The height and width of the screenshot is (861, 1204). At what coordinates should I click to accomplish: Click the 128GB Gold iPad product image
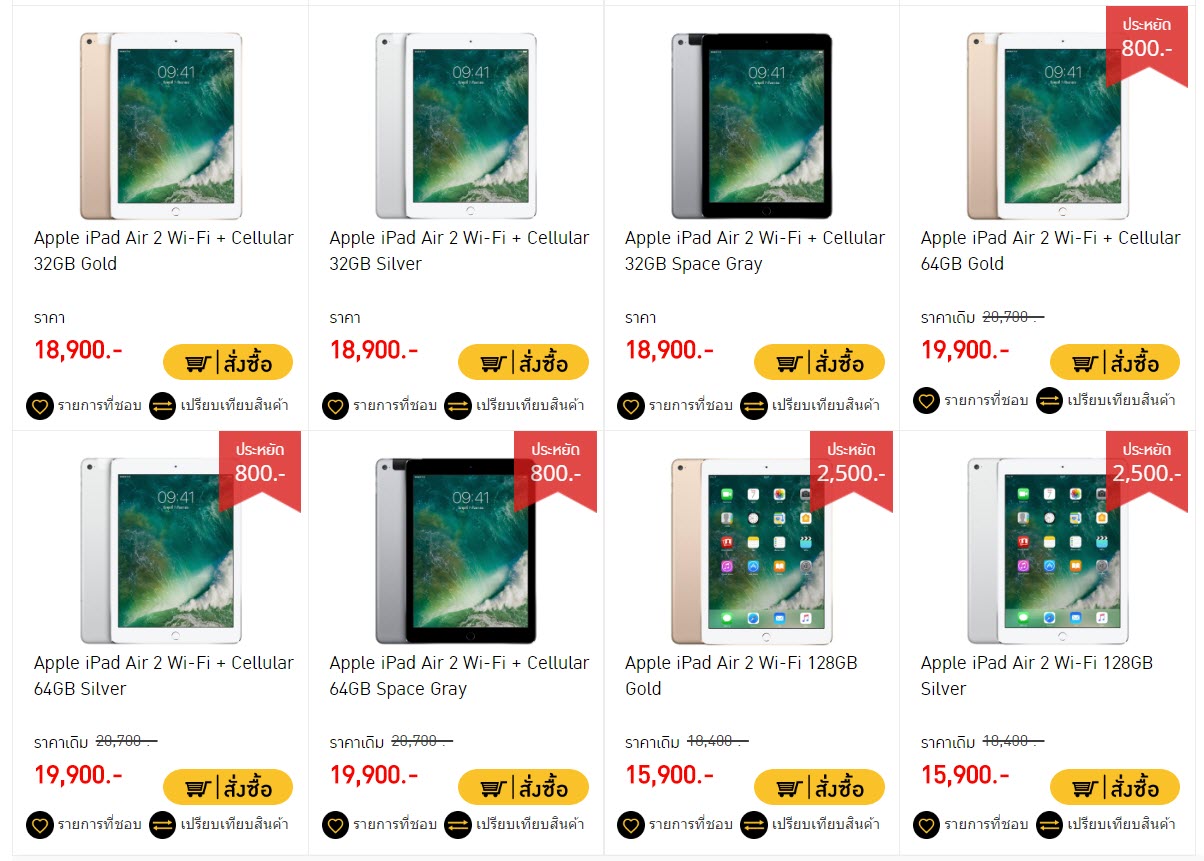[752, 551]
